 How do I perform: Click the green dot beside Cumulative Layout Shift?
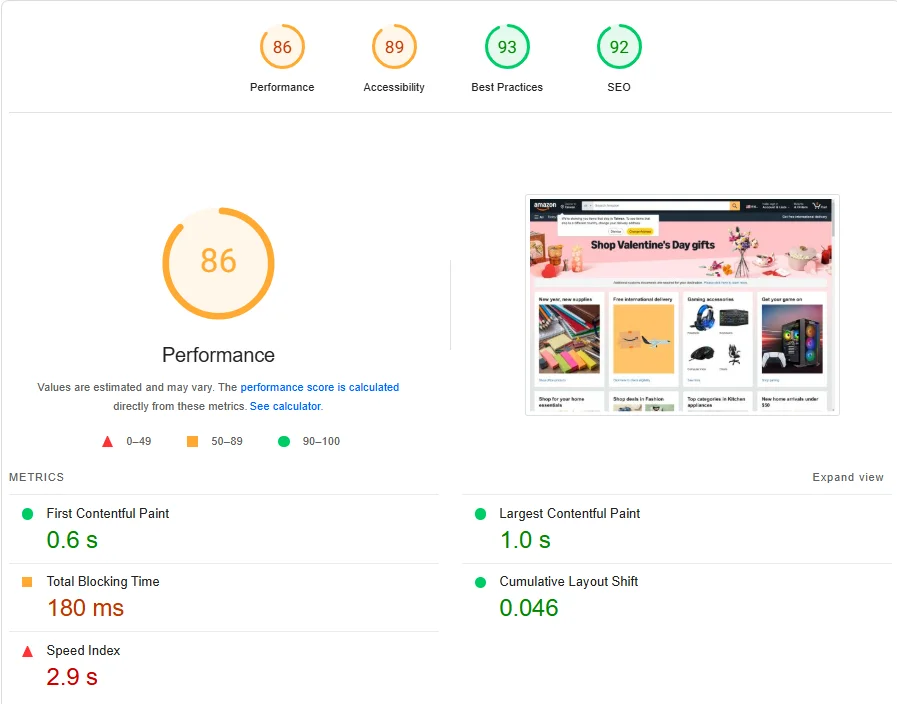coord(481,582)
